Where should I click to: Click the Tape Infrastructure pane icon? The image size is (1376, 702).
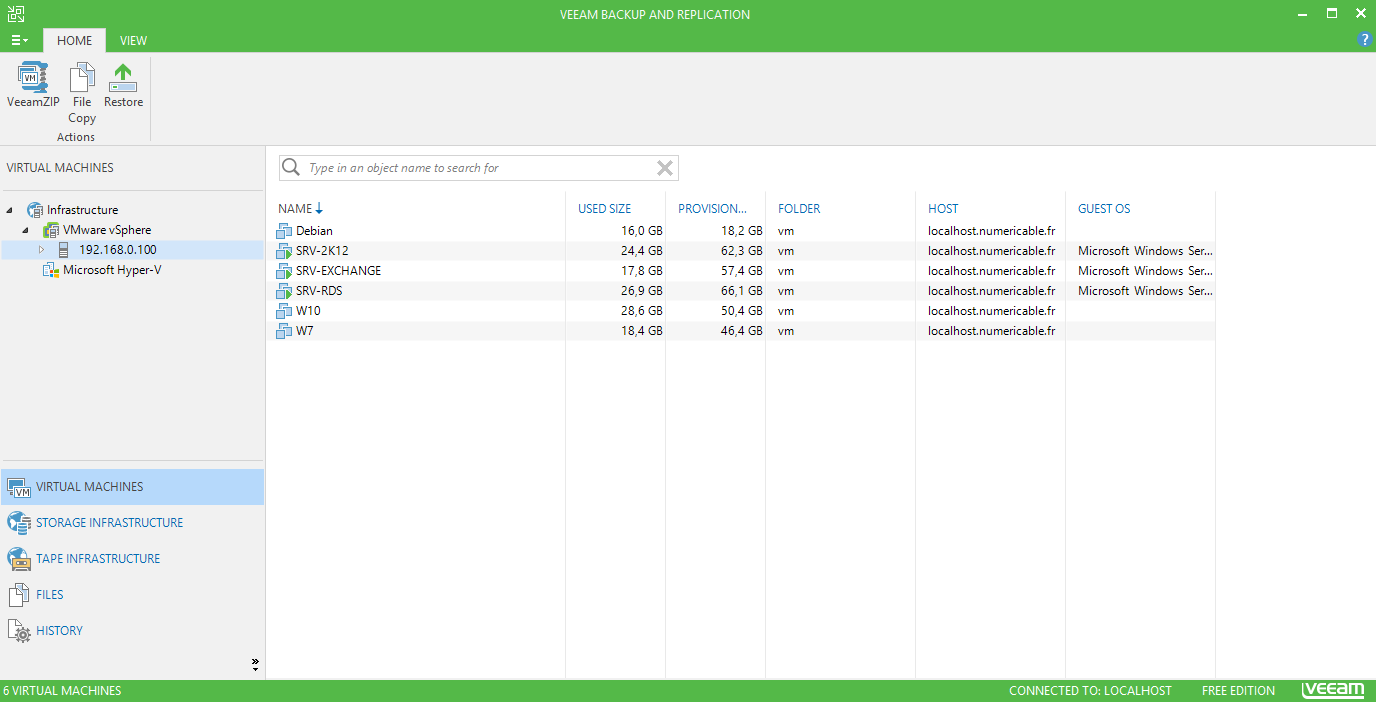tap(19, 559)
